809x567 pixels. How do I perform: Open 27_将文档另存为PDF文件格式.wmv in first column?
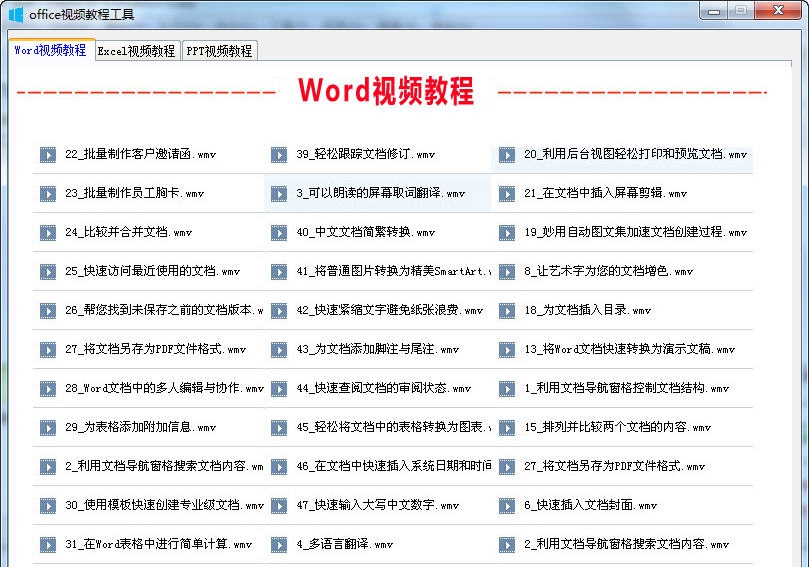click(155, 350)
